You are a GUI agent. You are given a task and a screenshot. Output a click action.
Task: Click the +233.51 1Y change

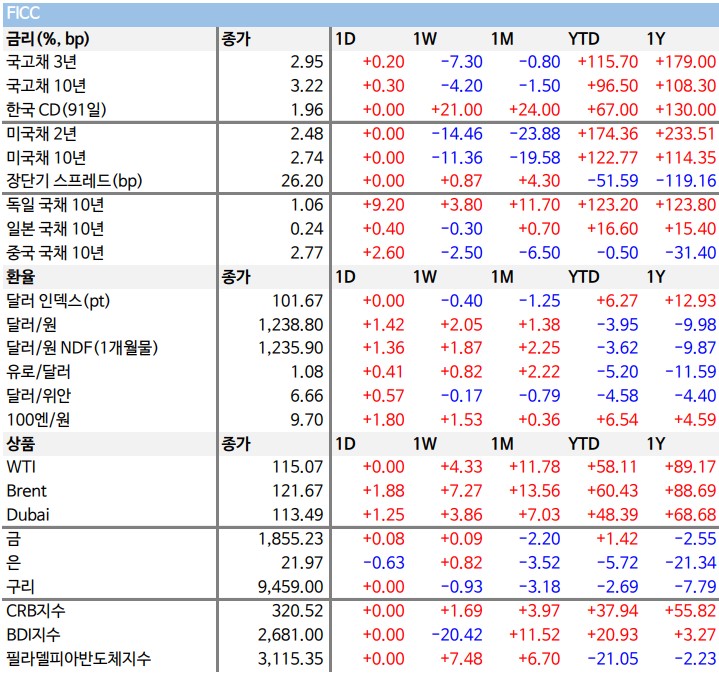coord(686,134)
